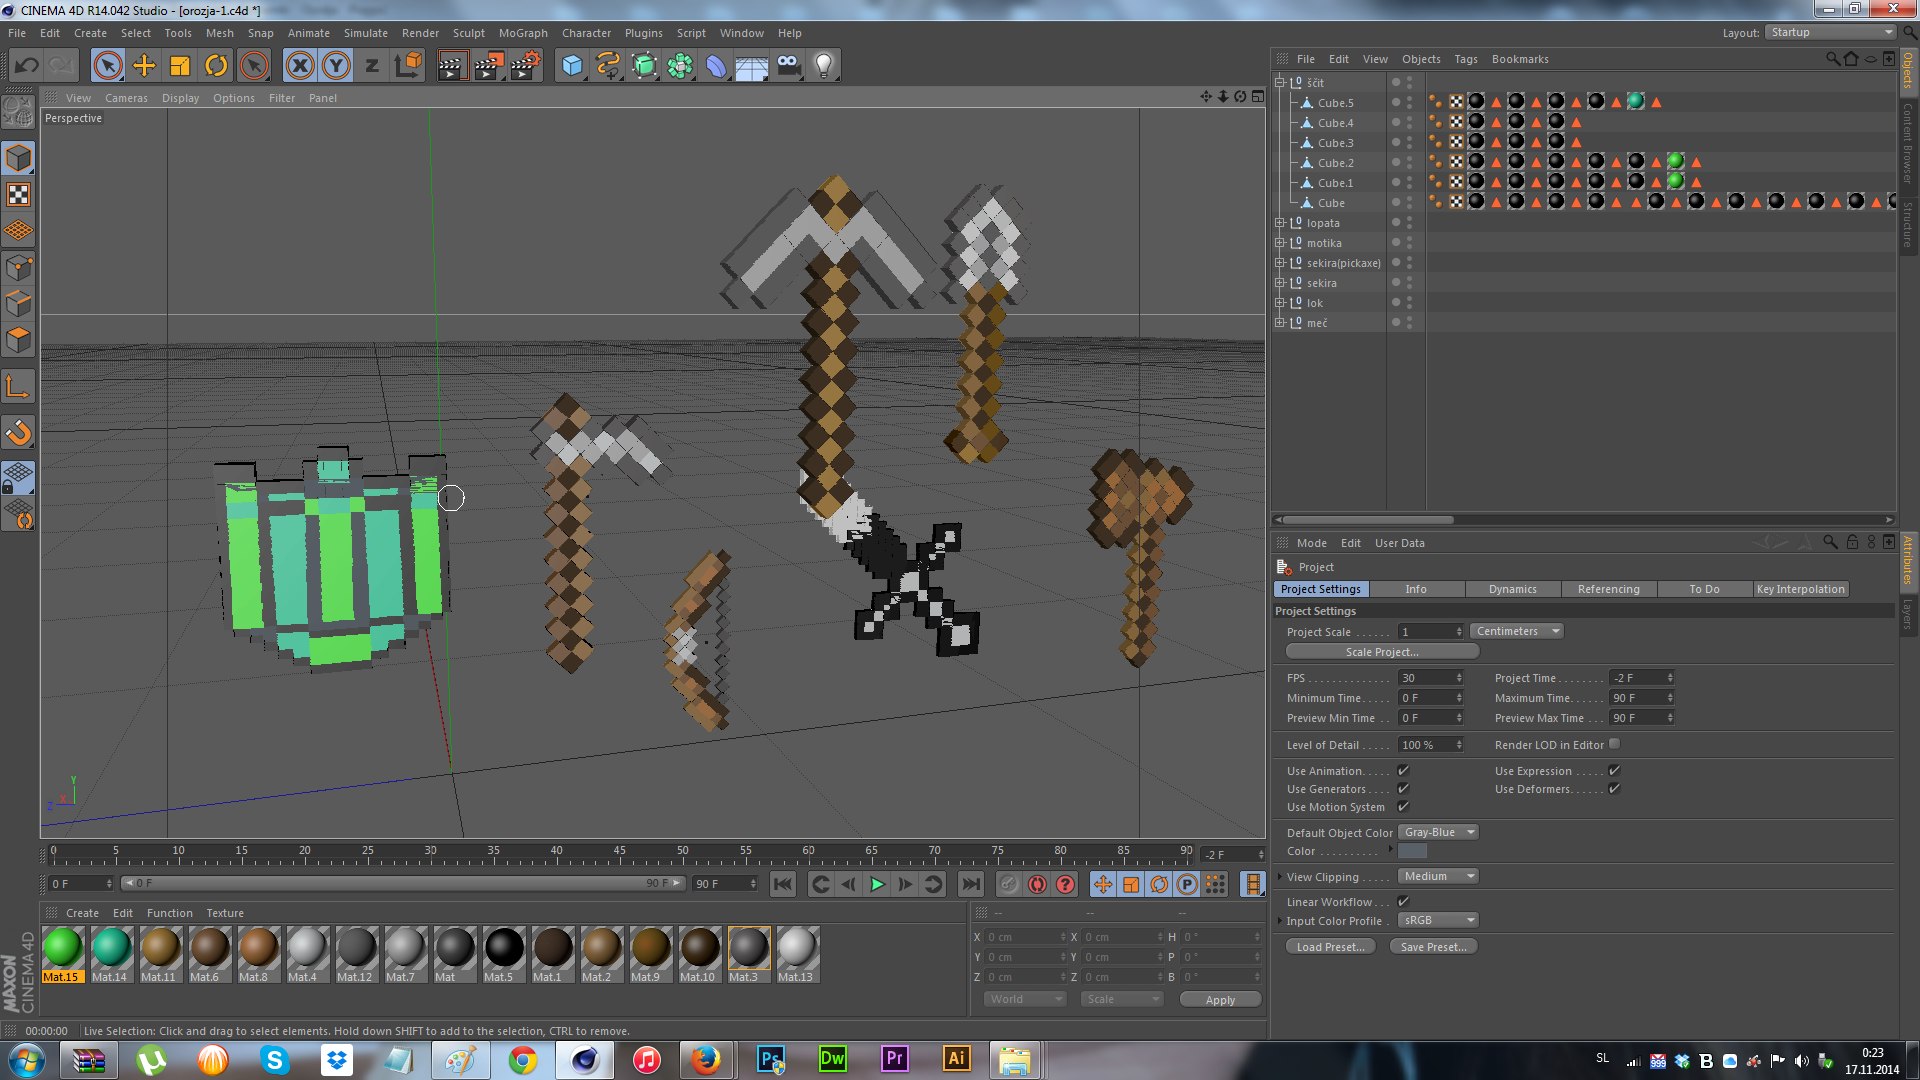Switch to the Dynamics tab
Viewport: 1920px width, 1080px height.
pyautogui.click(x=1512, y=589)
